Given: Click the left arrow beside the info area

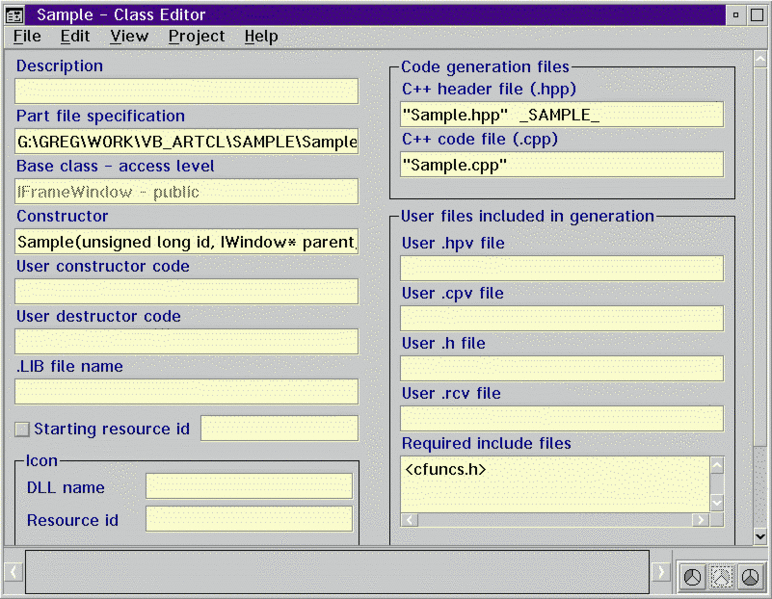Looking at the screenshot, I should (x=14, y=572).
